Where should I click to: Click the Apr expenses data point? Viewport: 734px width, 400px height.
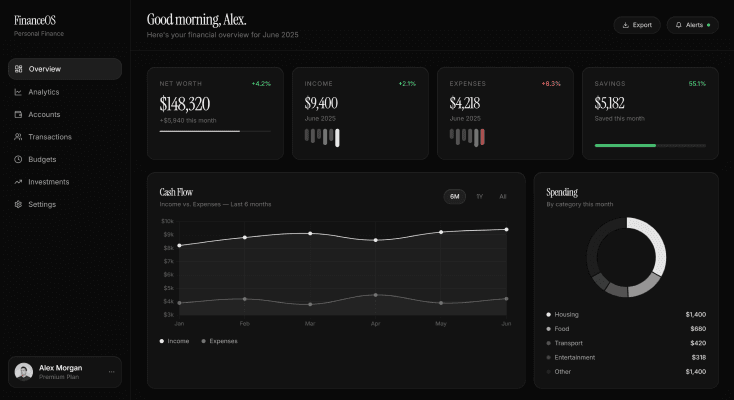click(375, 295)
